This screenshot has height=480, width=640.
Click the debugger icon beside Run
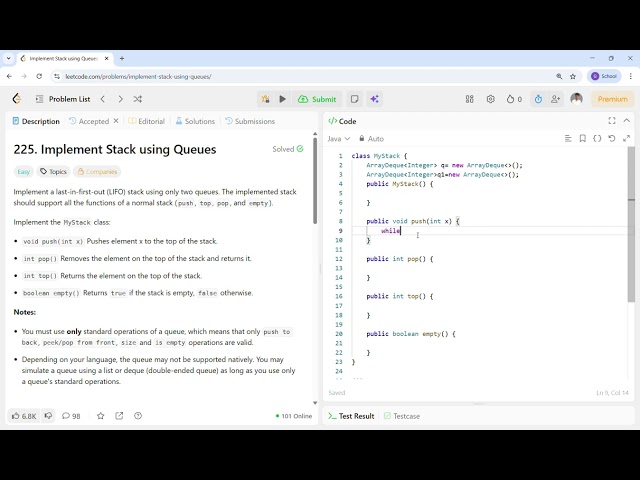[265, 99]
